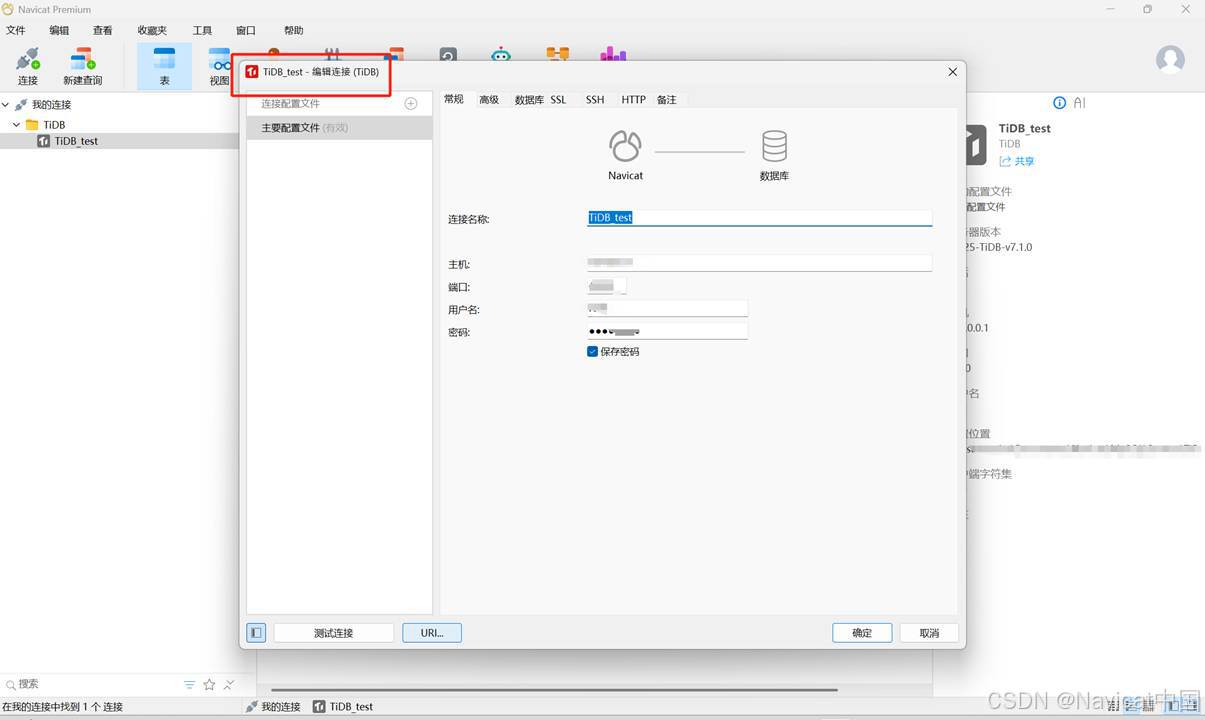The width and height of the screenshot is (1205, 720).
Task: Open the 查看 menu
Action: [103, 31]
